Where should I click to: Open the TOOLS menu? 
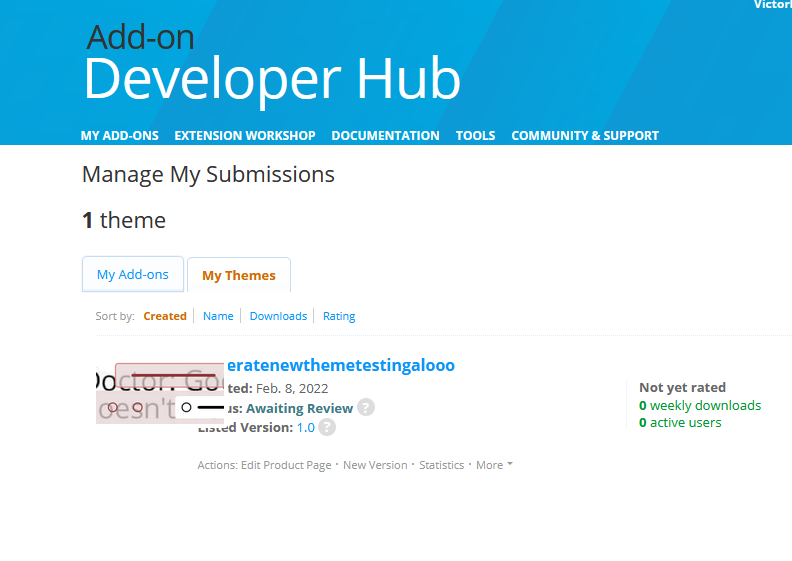(475, 135)
